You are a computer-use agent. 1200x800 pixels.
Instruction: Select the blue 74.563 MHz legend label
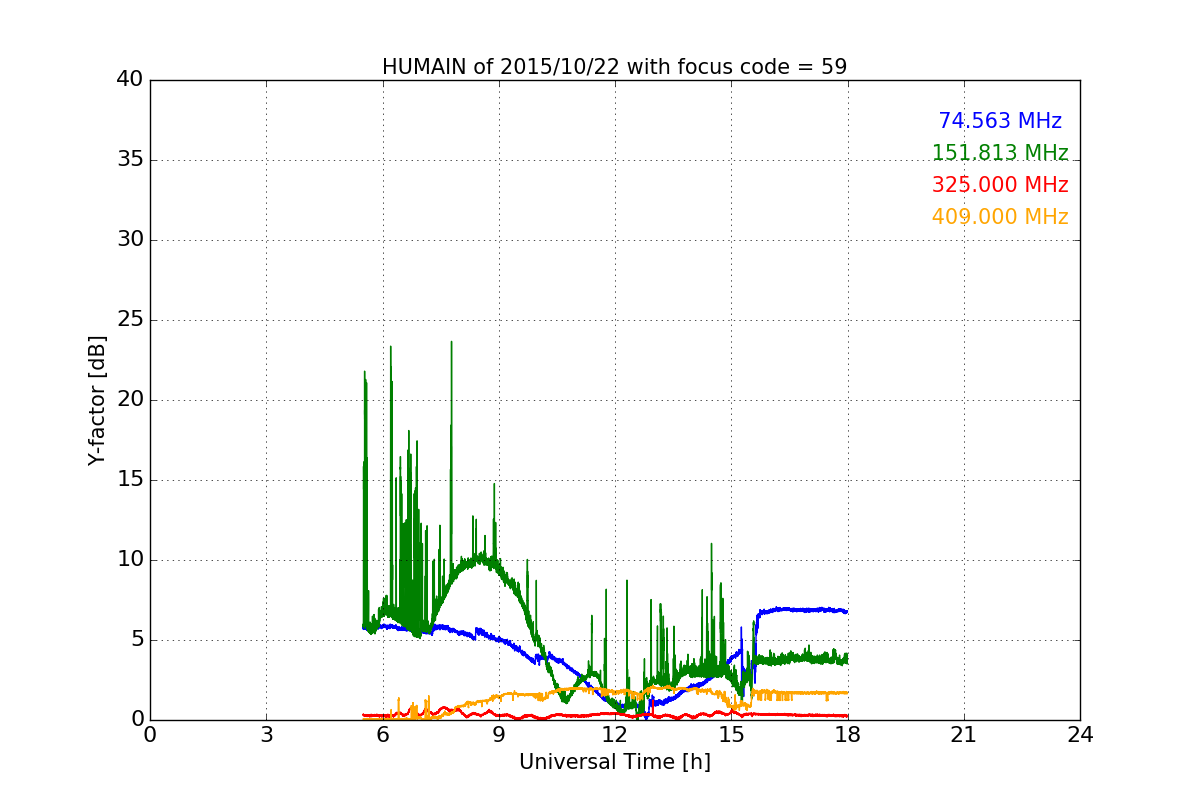[1000, 121]
